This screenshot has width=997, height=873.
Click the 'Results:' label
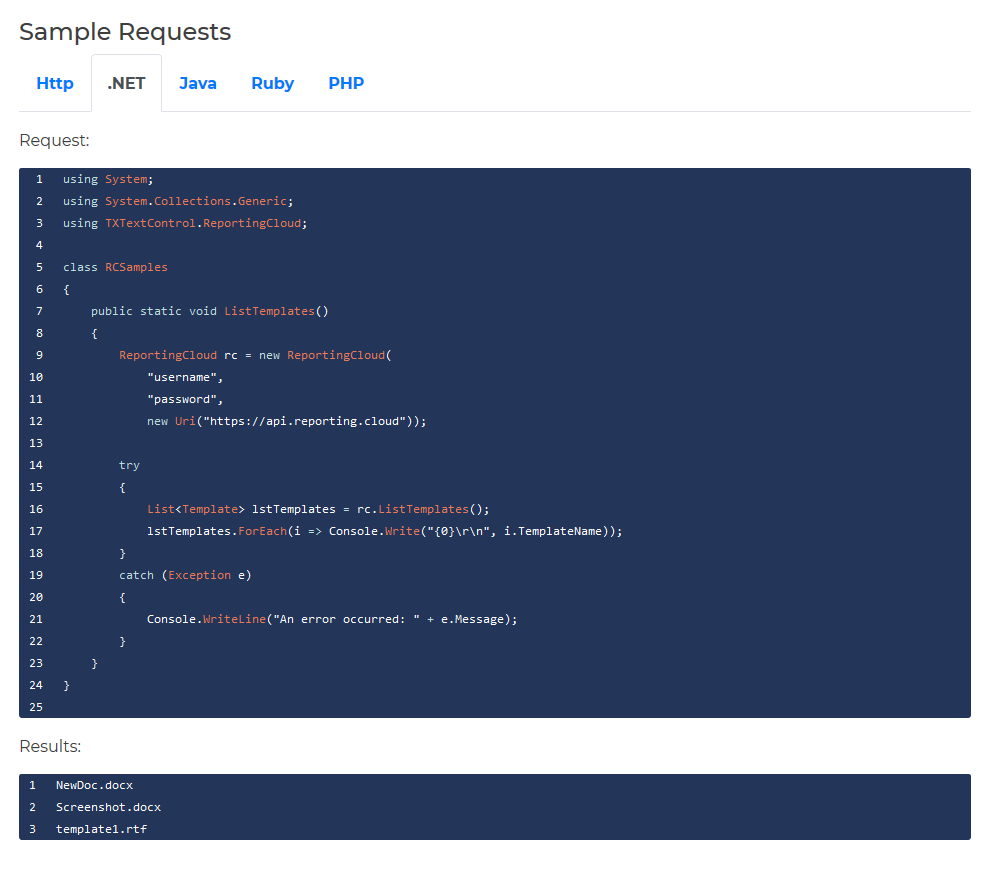pos(50,746)
